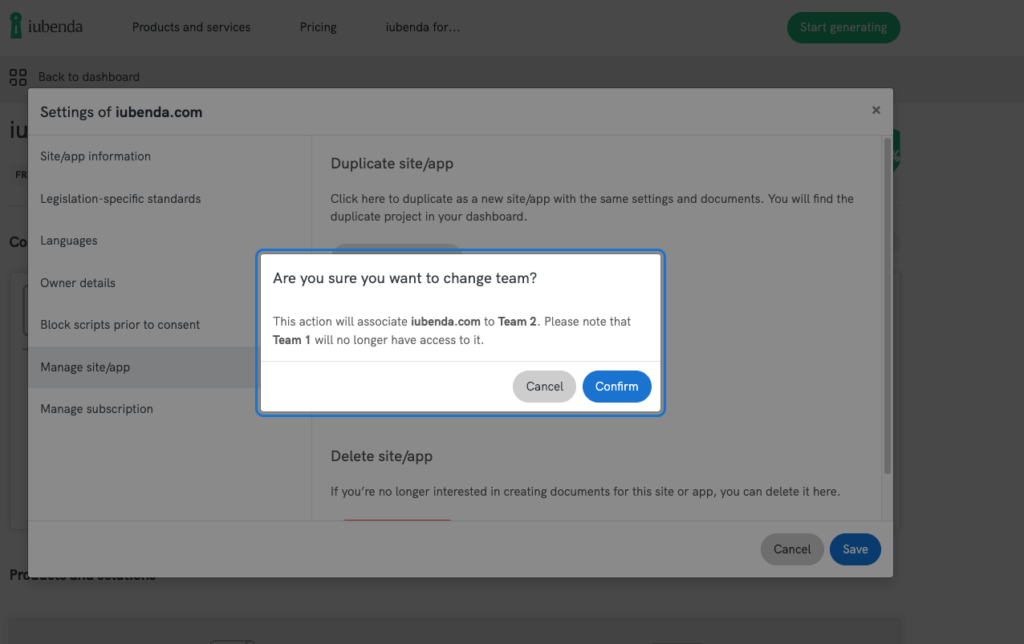Image resolution: width=1024 pixels, height=644 pixels.
Task: Select Block scripts prior to consent
Action: (x=120, y=325)
